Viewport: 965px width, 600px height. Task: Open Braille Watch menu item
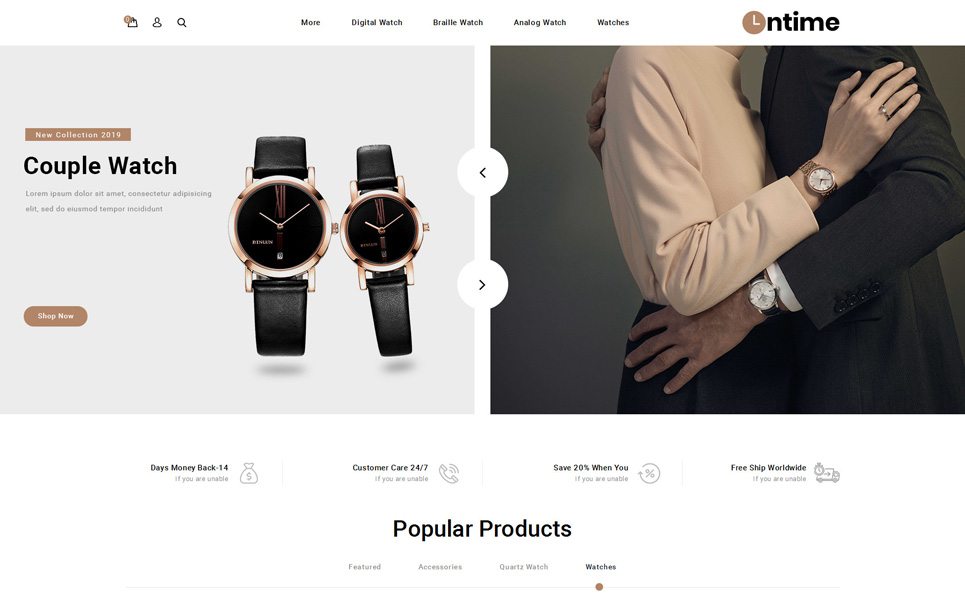458,22
